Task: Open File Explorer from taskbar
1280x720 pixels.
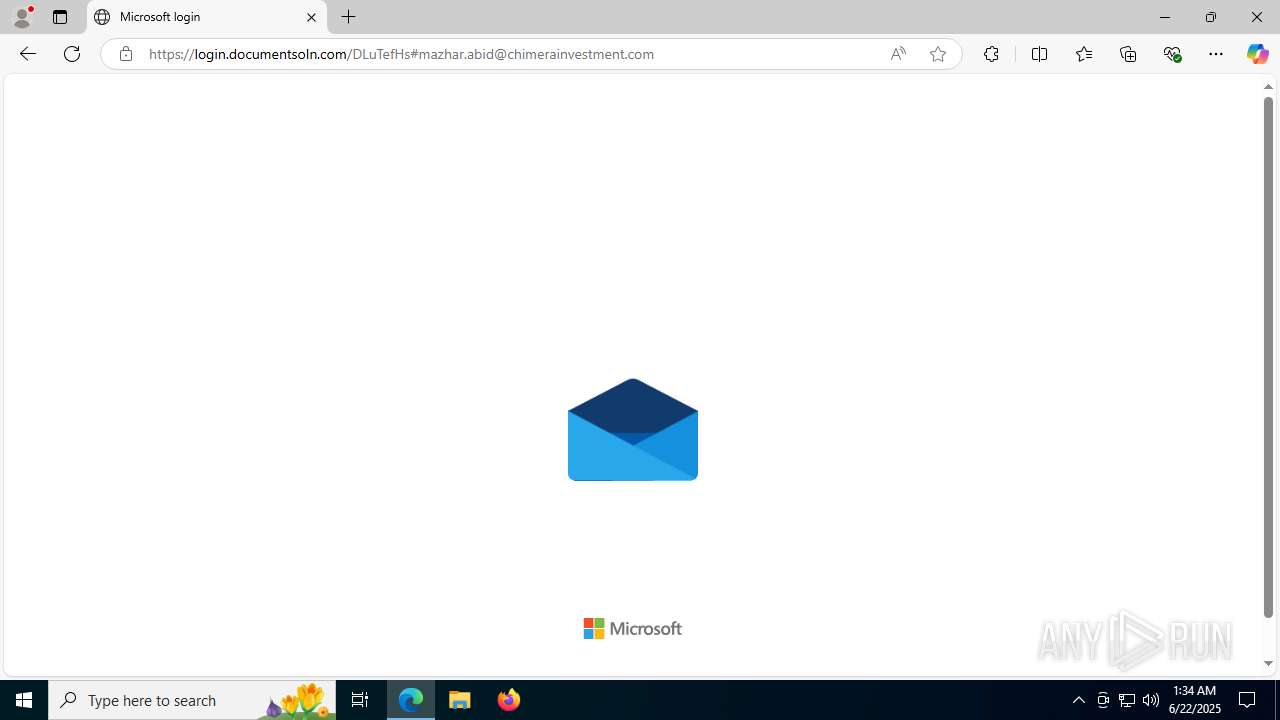Action: [460, 700]
